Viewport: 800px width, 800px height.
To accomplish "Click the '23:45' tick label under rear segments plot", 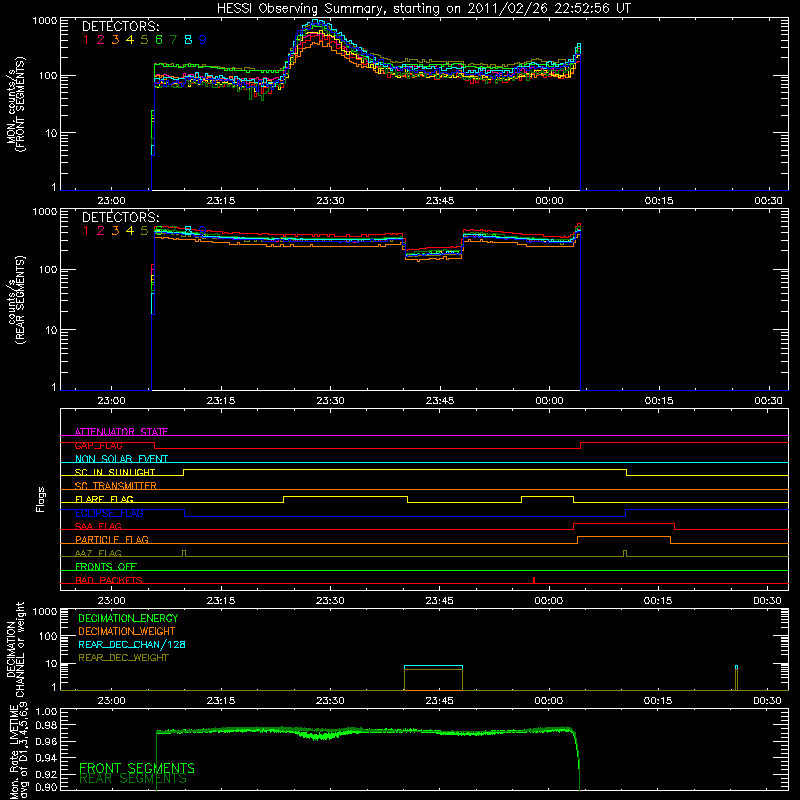I will pos(440,401).
